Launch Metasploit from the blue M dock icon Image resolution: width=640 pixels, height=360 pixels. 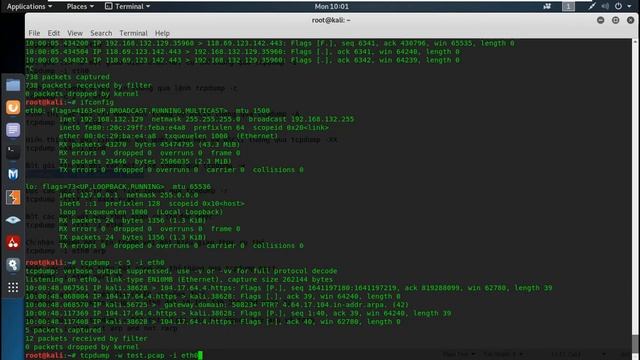click(x=13, y=174)
